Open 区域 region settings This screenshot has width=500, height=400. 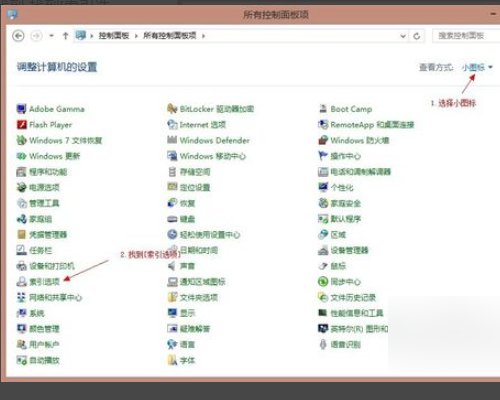pos(332,234)
